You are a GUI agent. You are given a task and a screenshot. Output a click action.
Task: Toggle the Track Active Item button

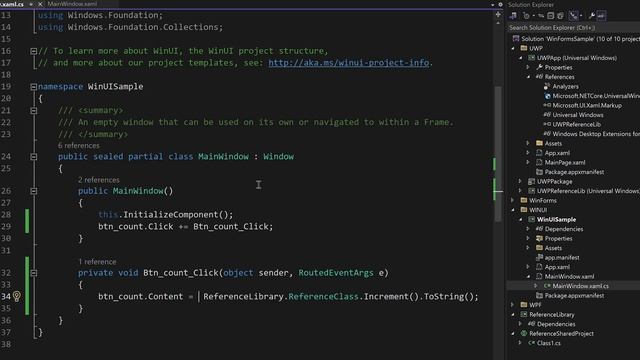pyautogui.click(x=574, y=16)
